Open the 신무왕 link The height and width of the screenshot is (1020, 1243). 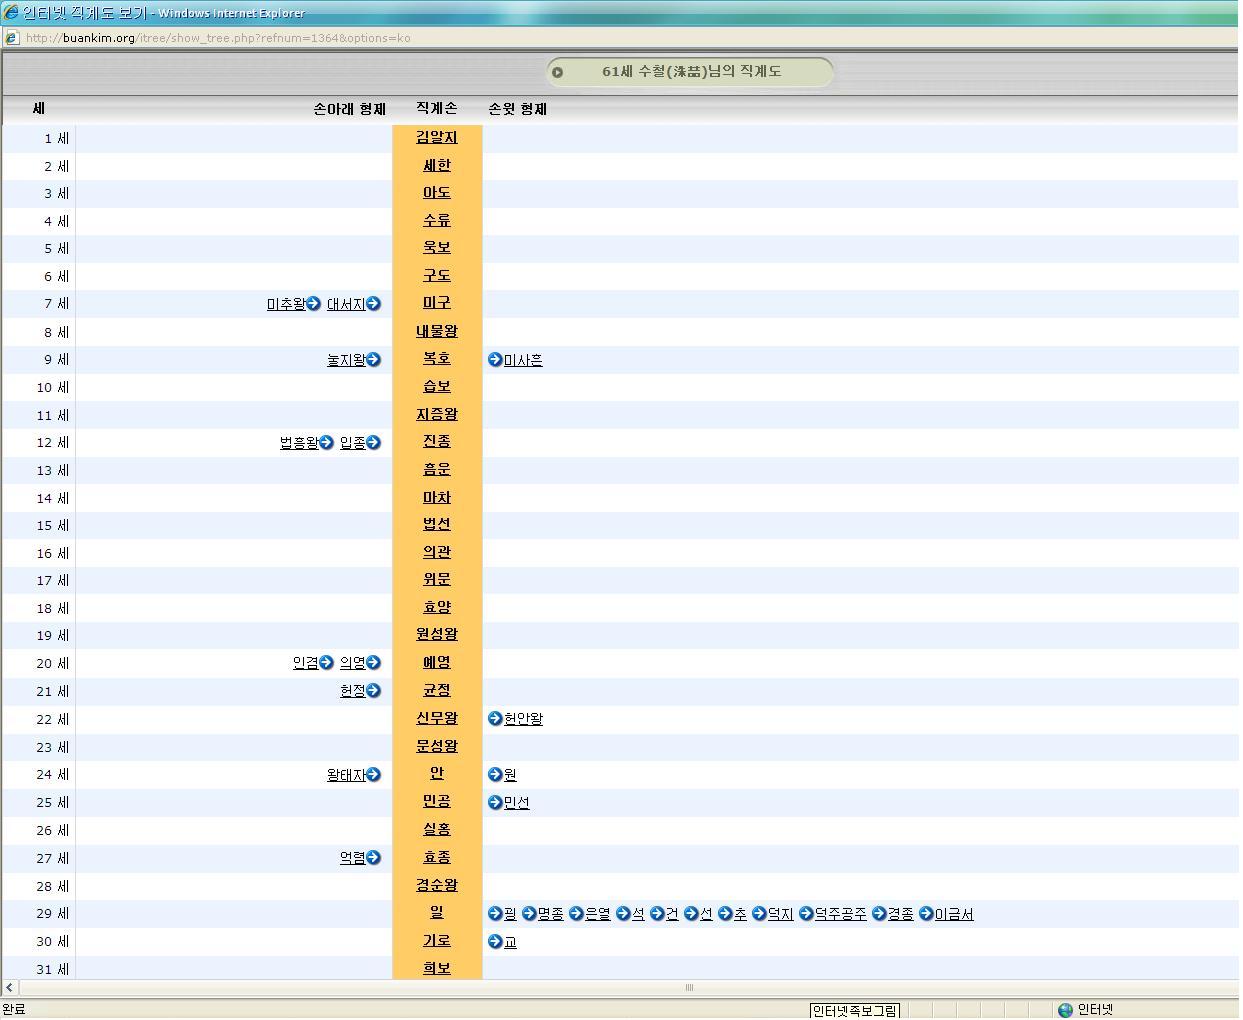pyautogui.click(x=437, y=719)
